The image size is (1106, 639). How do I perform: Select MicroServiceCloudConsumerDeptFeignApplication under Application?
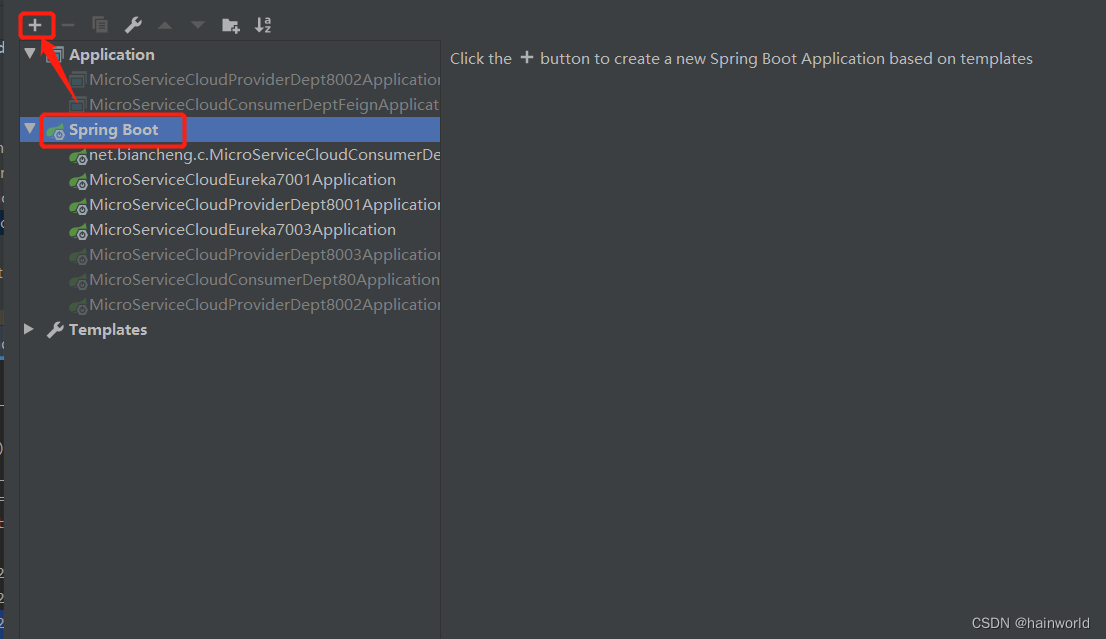[x=265, y=104]
